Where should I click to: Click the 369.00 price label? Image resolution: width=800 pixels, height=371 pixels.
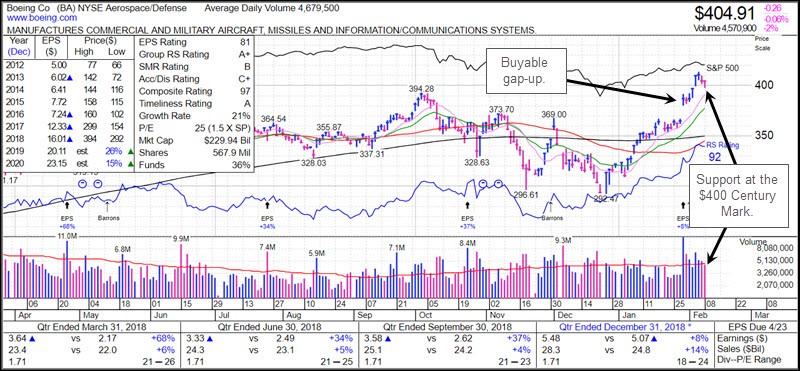554,114
